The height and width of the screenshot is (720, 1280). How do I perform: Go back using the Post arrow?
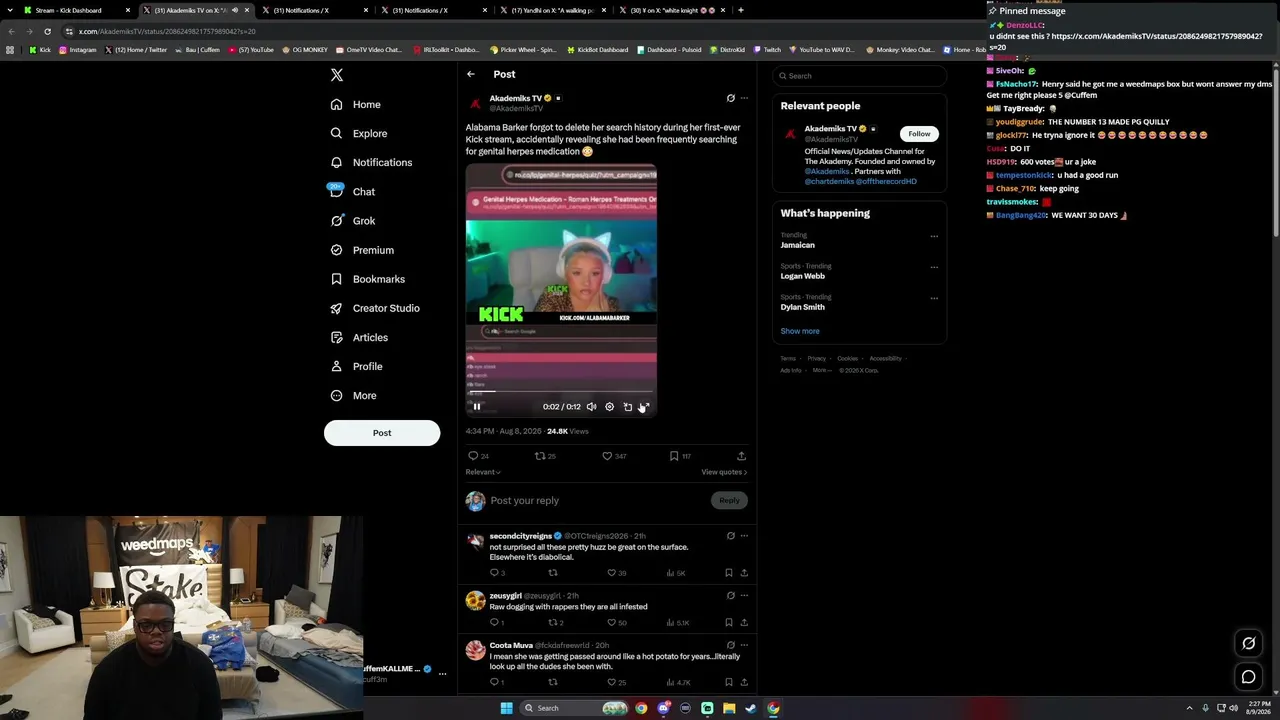(471, 74)
